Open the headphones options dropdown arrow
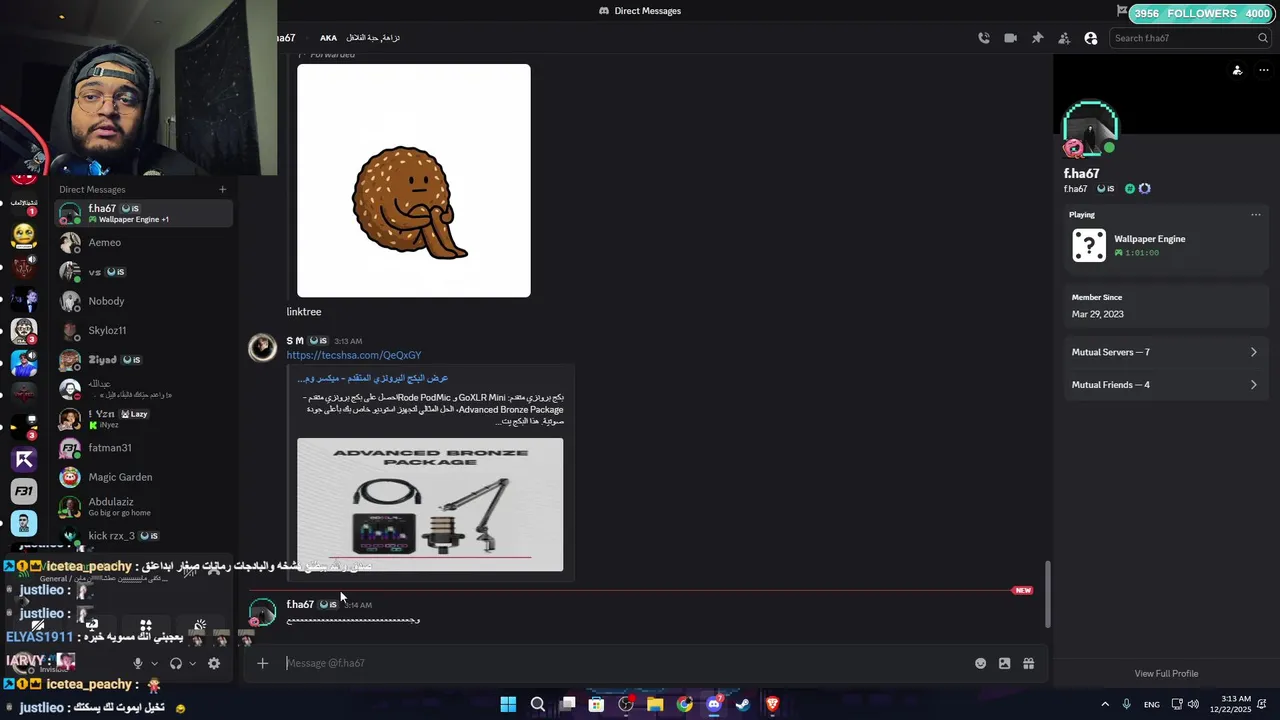 [x=192, y=663]
